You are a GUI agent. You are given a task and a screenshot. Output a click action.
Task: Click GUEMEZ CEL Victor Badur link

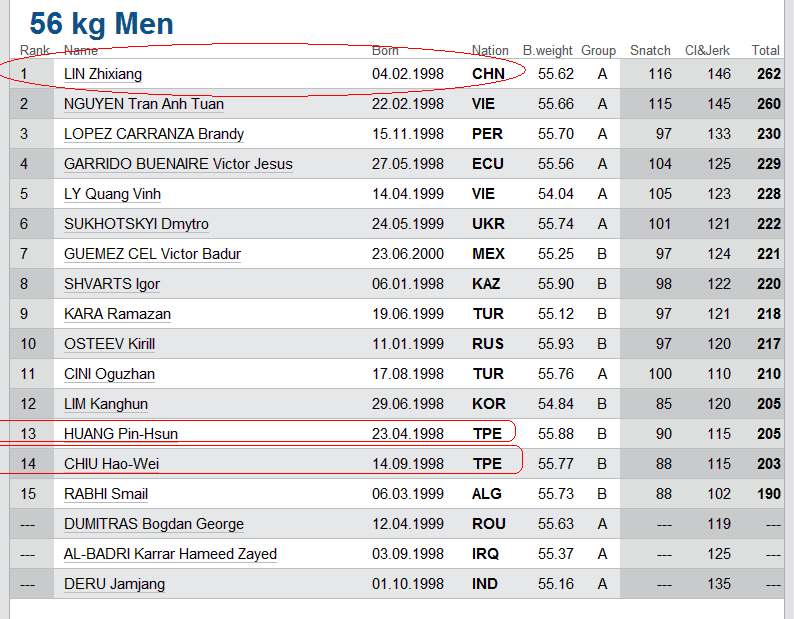click(152, 254)
